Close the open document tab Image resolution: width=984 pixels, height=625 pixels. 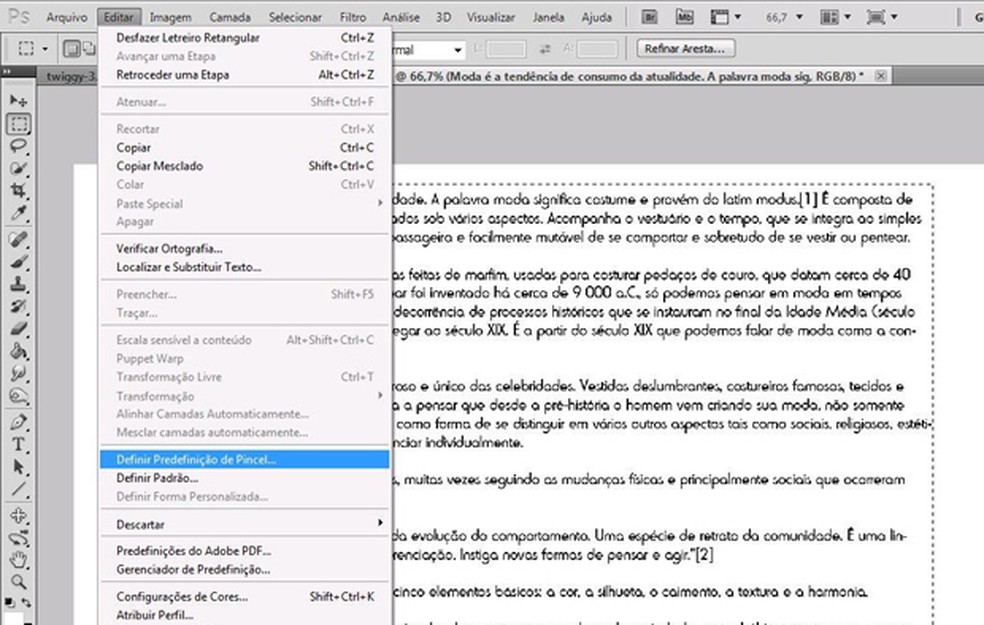pos(879,75)
